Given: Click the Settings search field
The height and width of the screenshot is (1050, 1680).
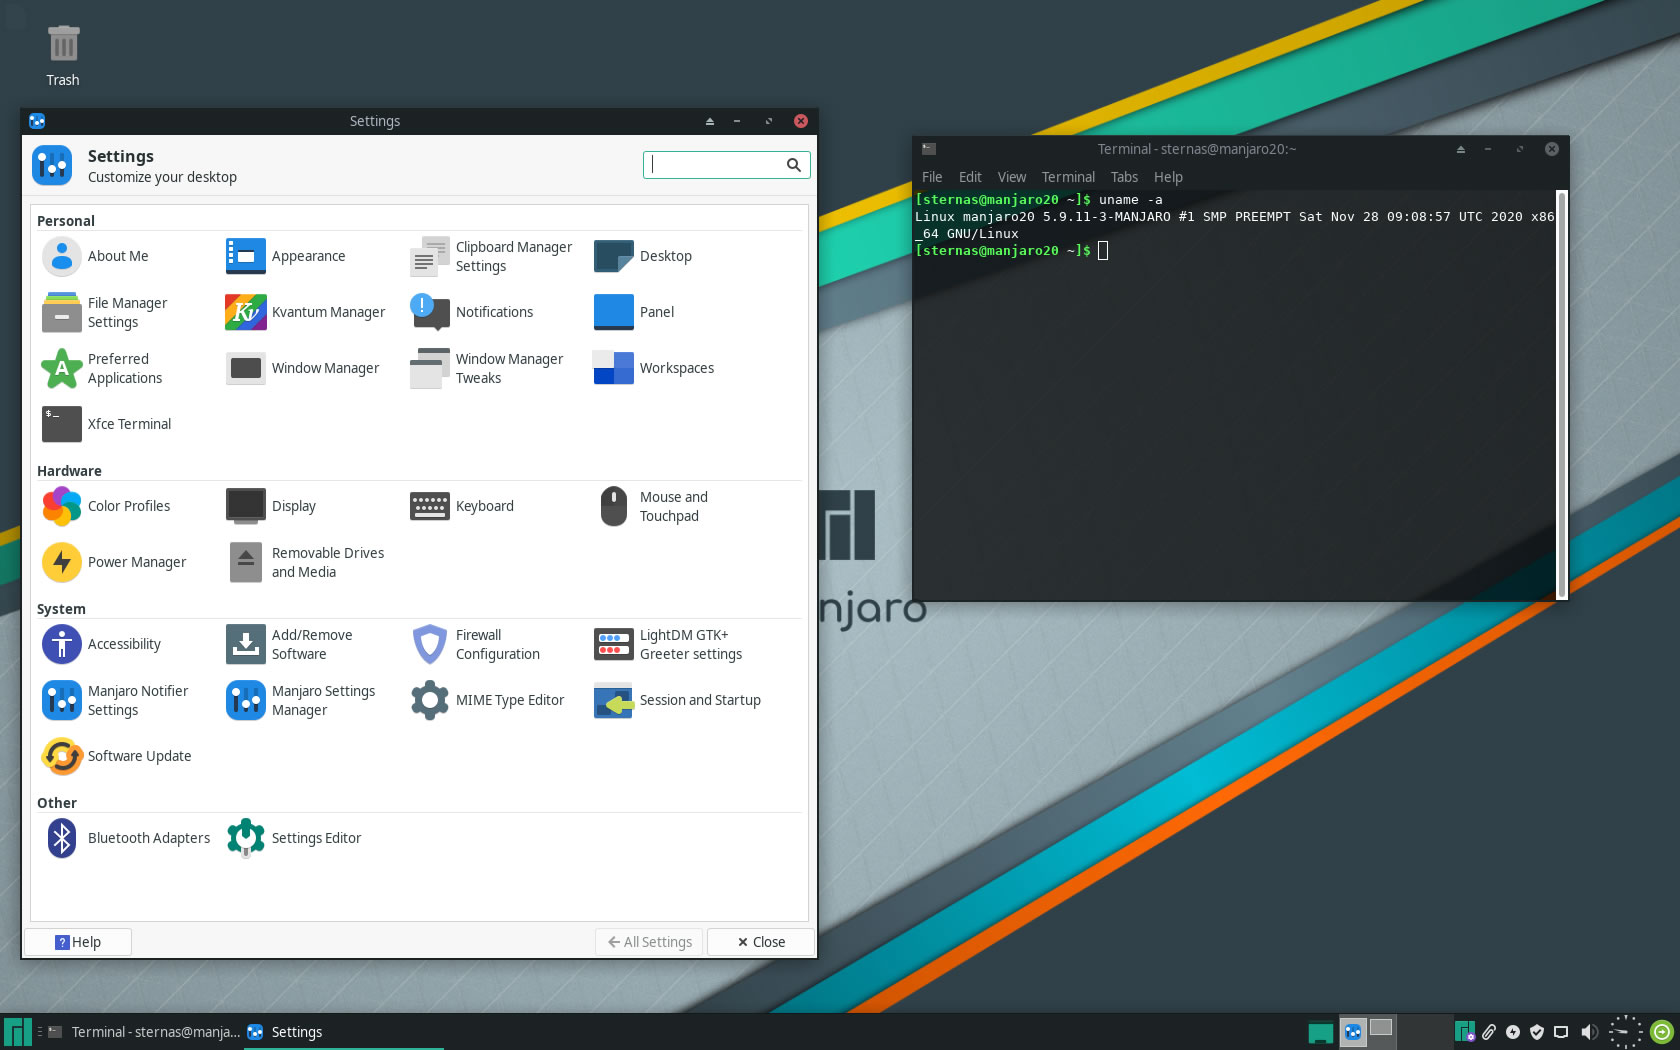Looking at the screenshot, I should pyautogui.click(x=726, y=165).
